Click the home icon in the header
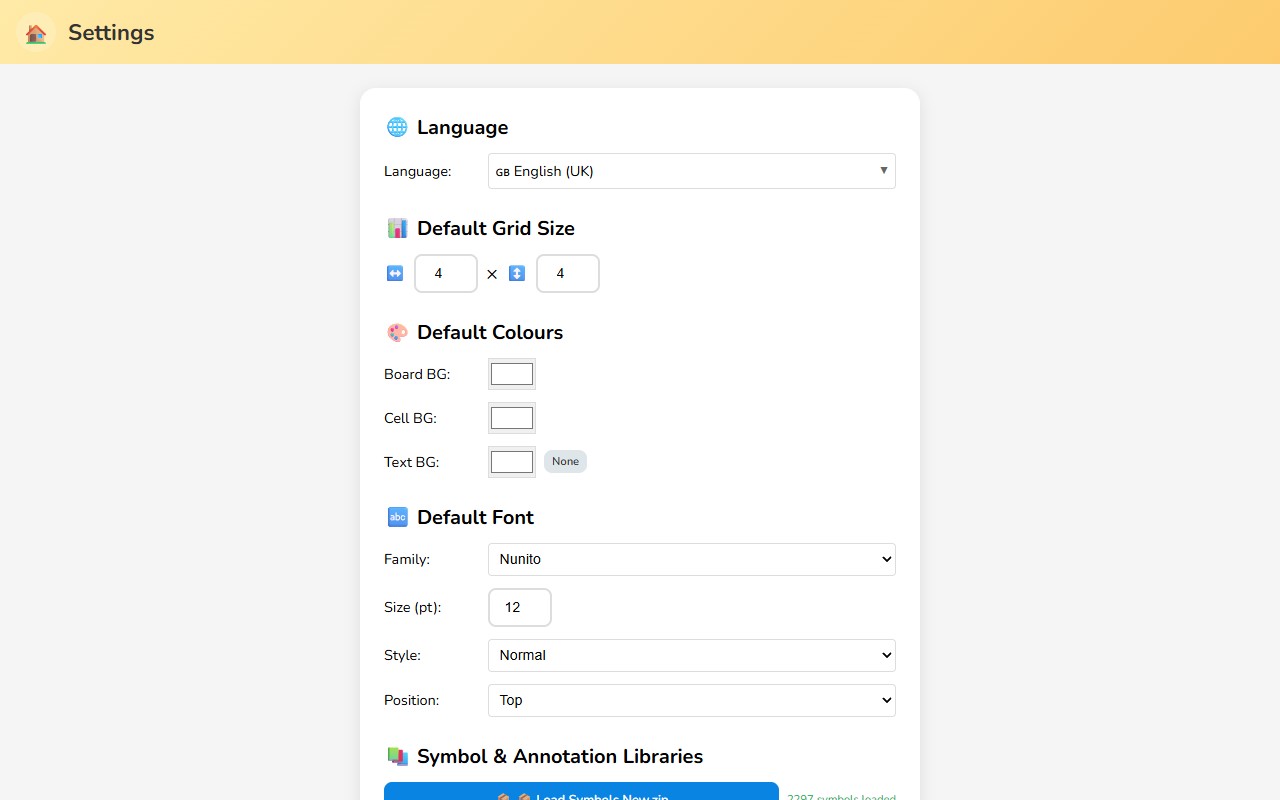The image size is (1280, 800). click(x=35, y=32)
